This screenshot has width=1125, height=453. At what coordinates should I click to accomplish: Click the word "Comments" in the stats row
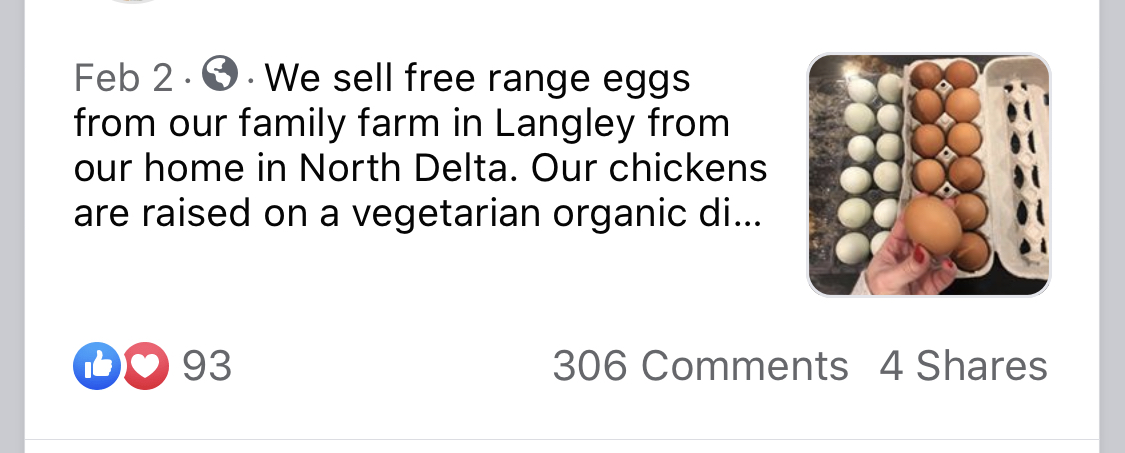745,366
